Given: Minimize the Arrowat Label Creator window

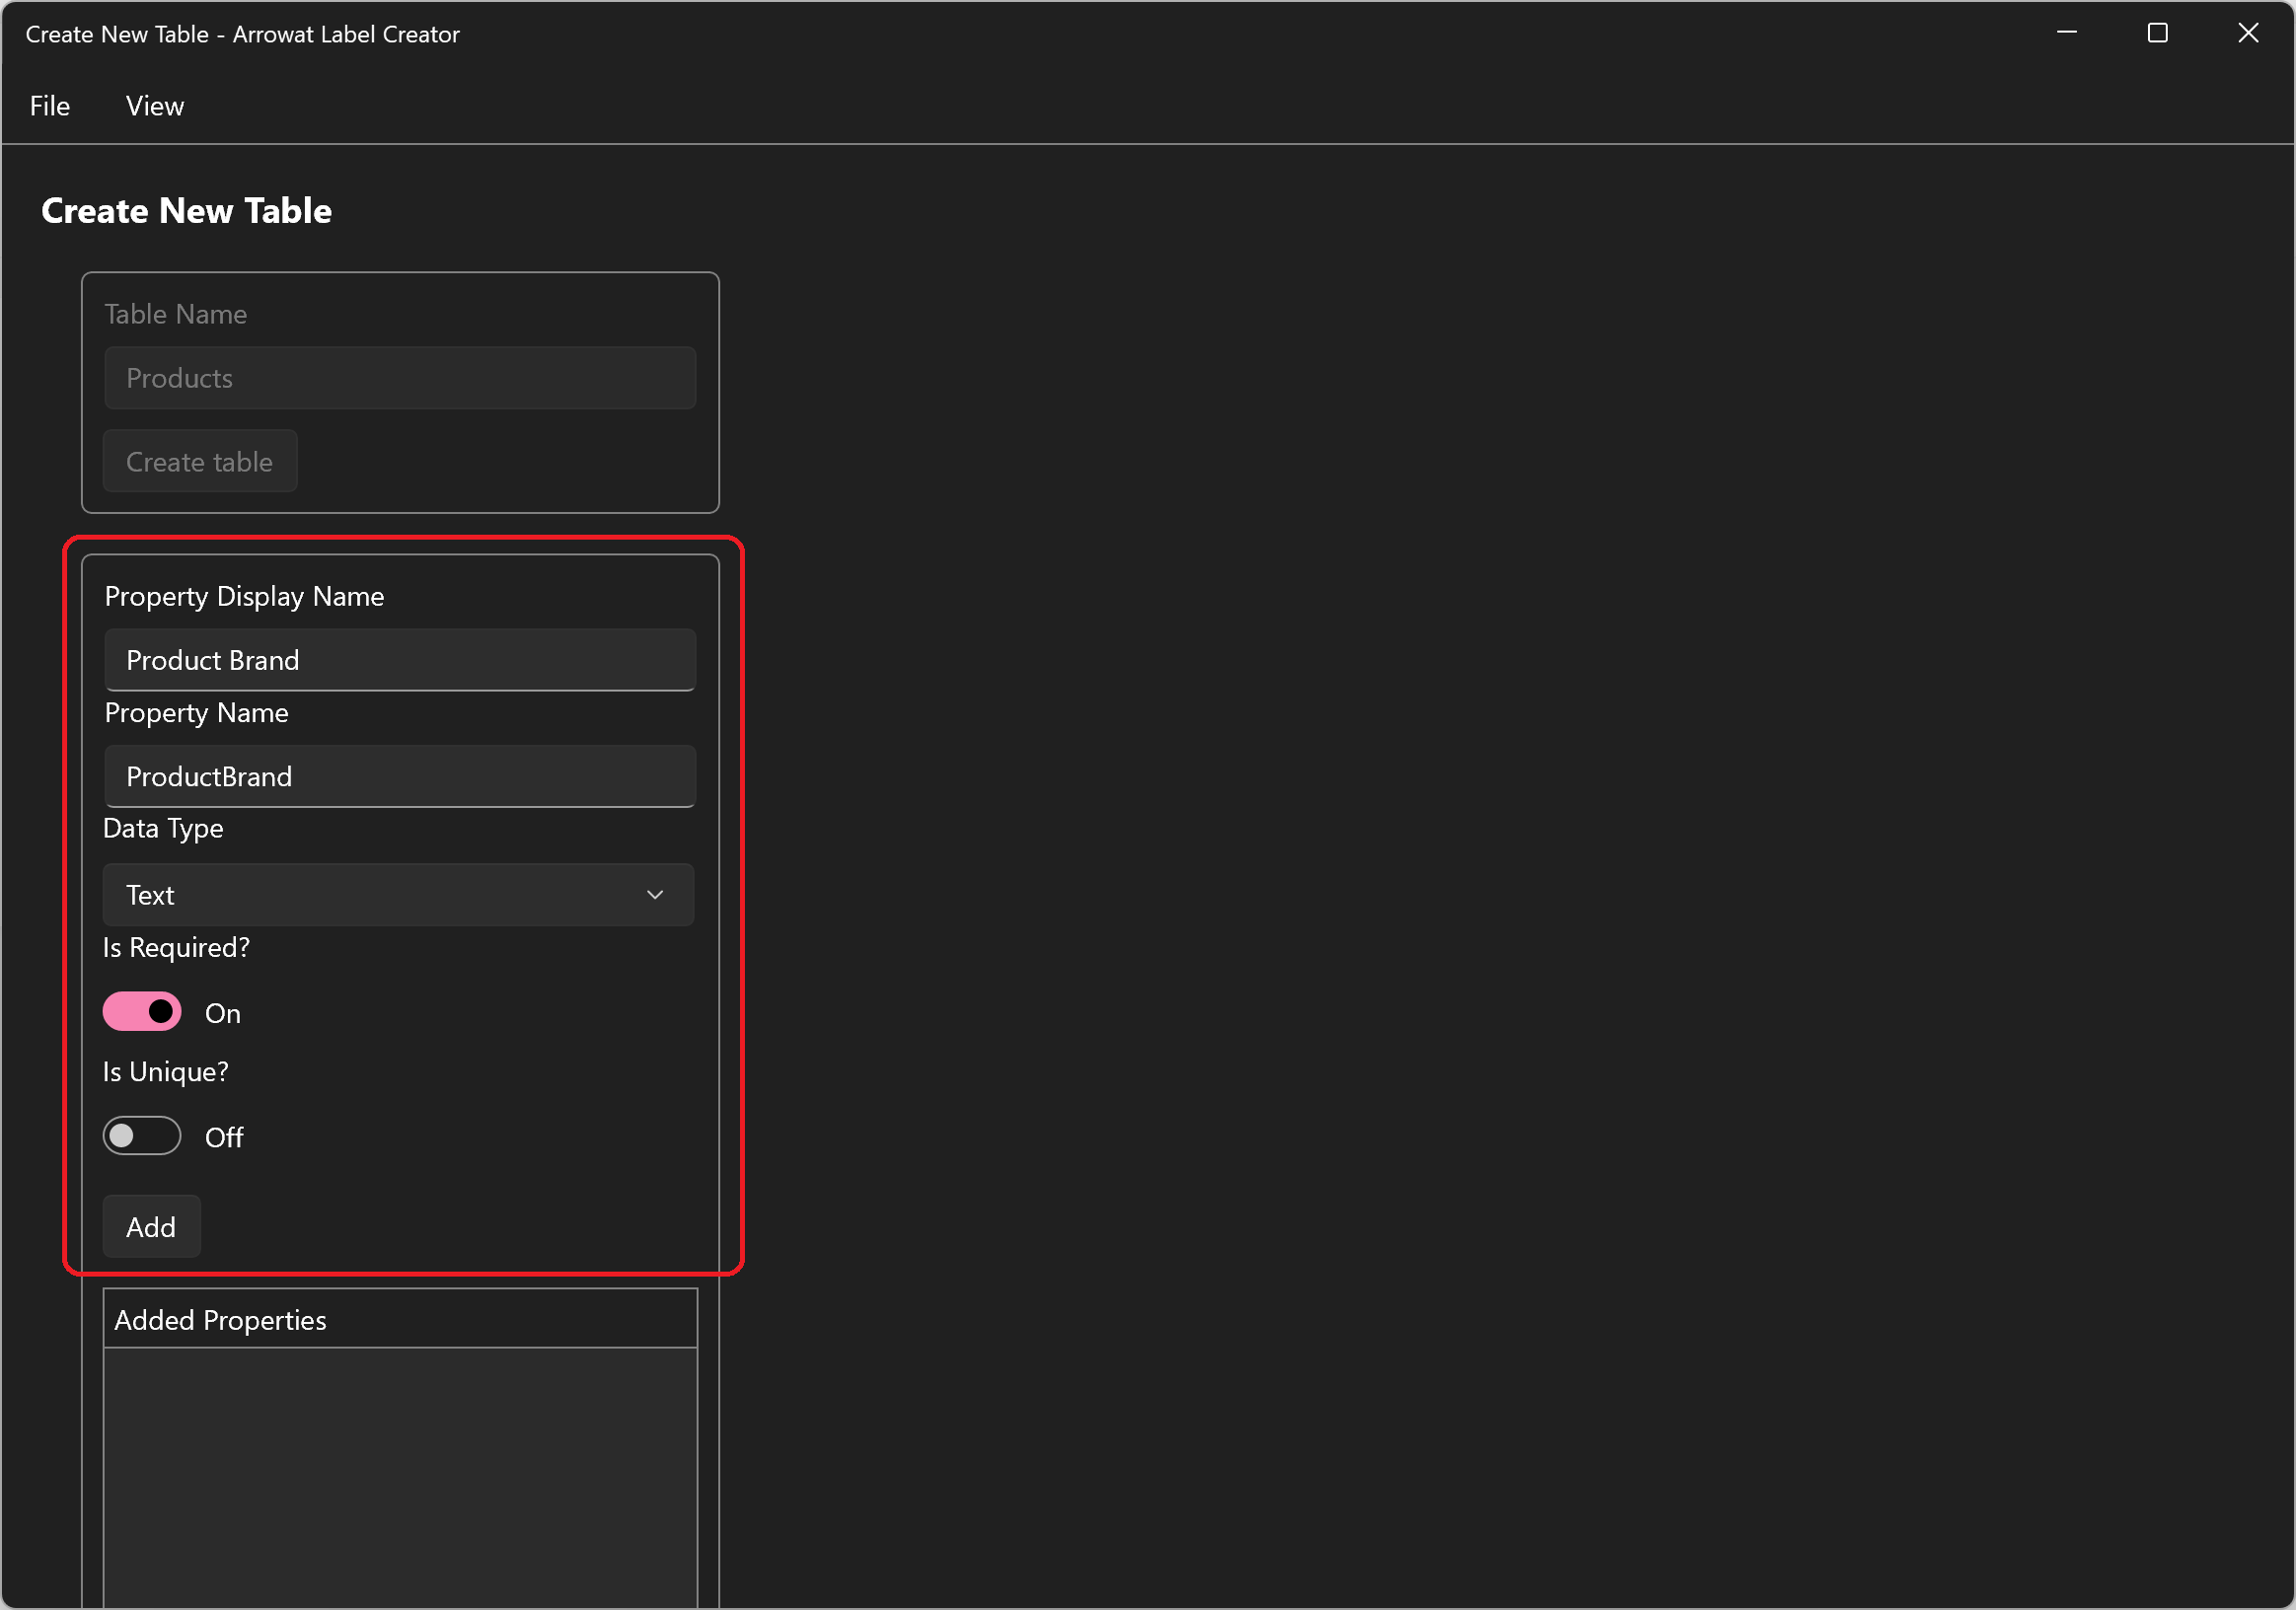Looking at the screenshot, I should (2067, 33).
